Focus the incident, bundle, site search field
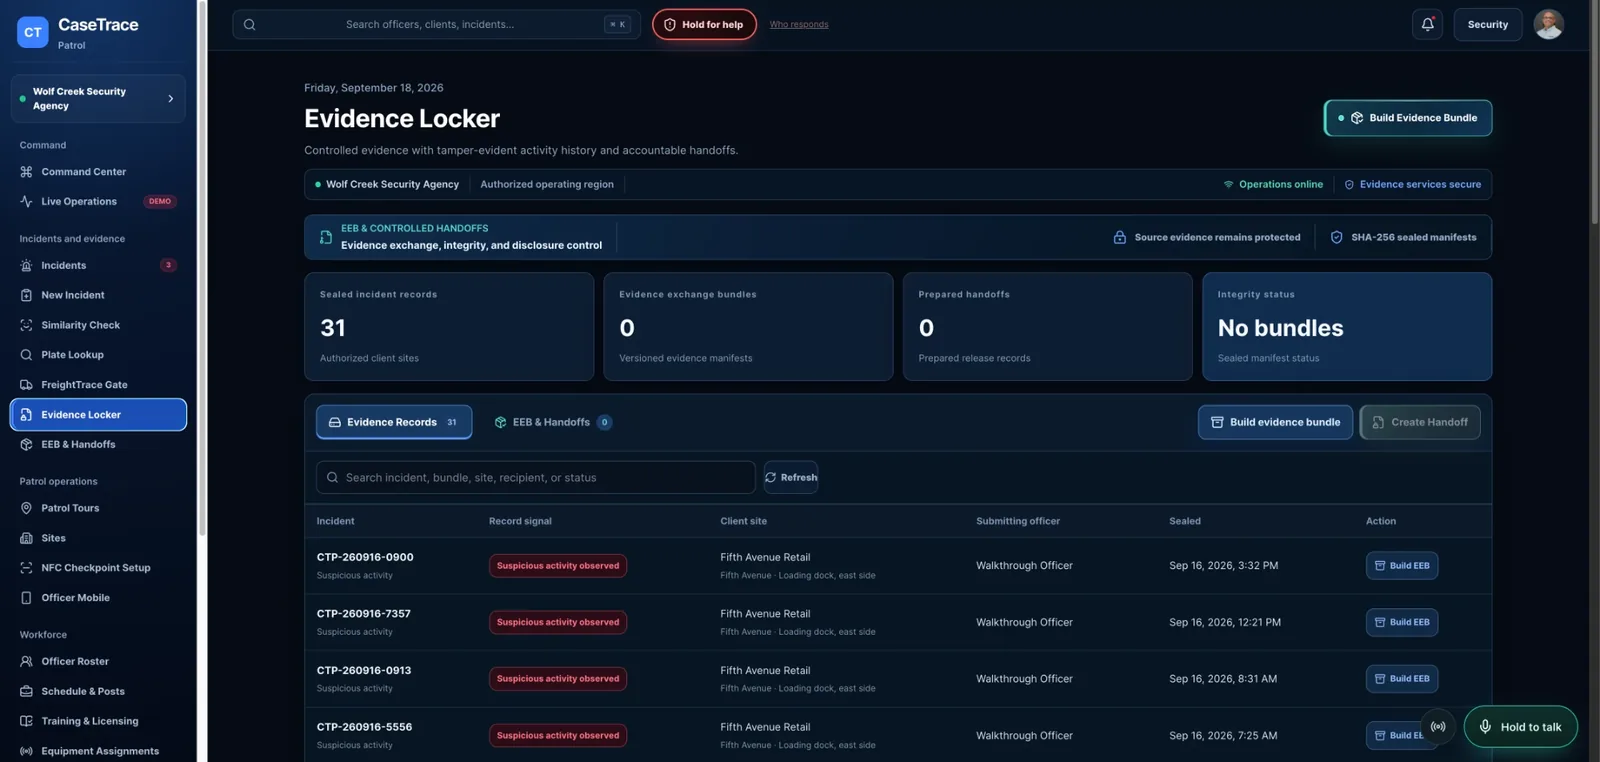1600x762 pixels. (x=536, y=477)
